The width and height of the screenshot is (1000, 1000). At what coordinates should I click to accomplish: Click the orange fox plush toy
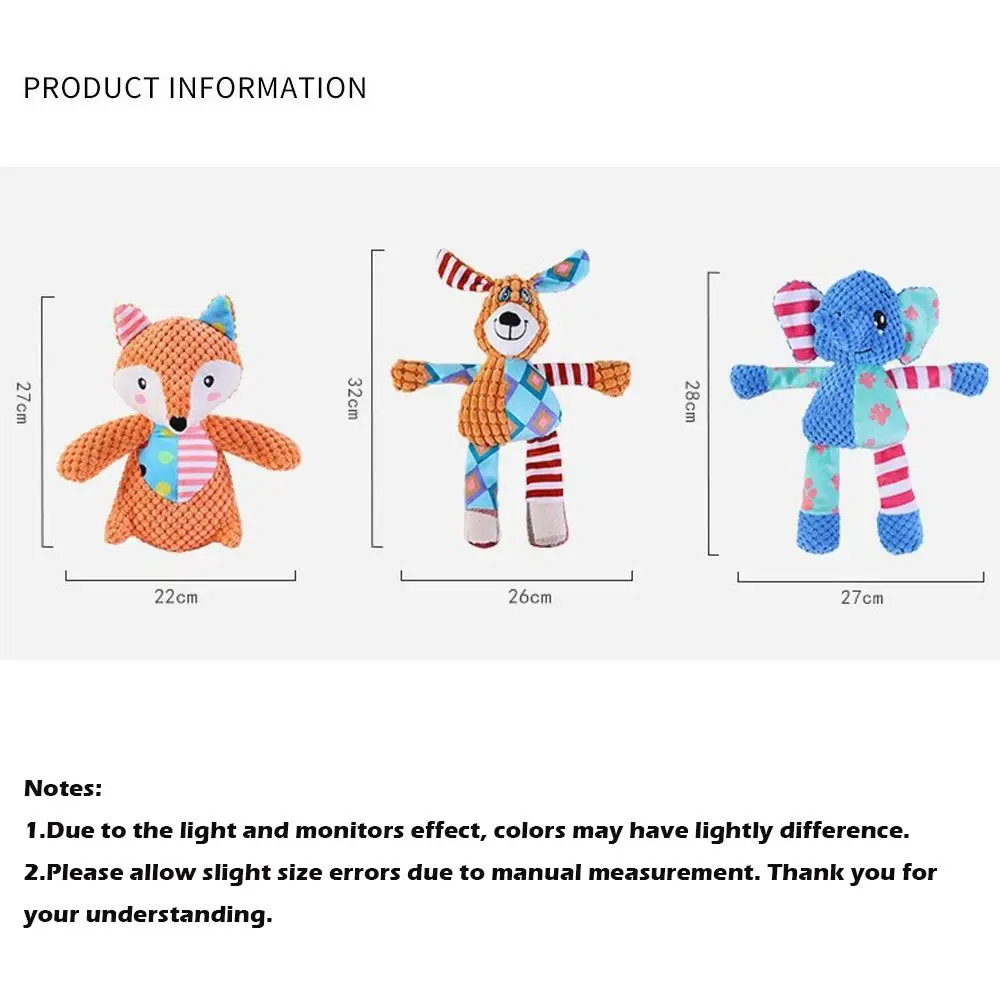click(x=181, y=430)
